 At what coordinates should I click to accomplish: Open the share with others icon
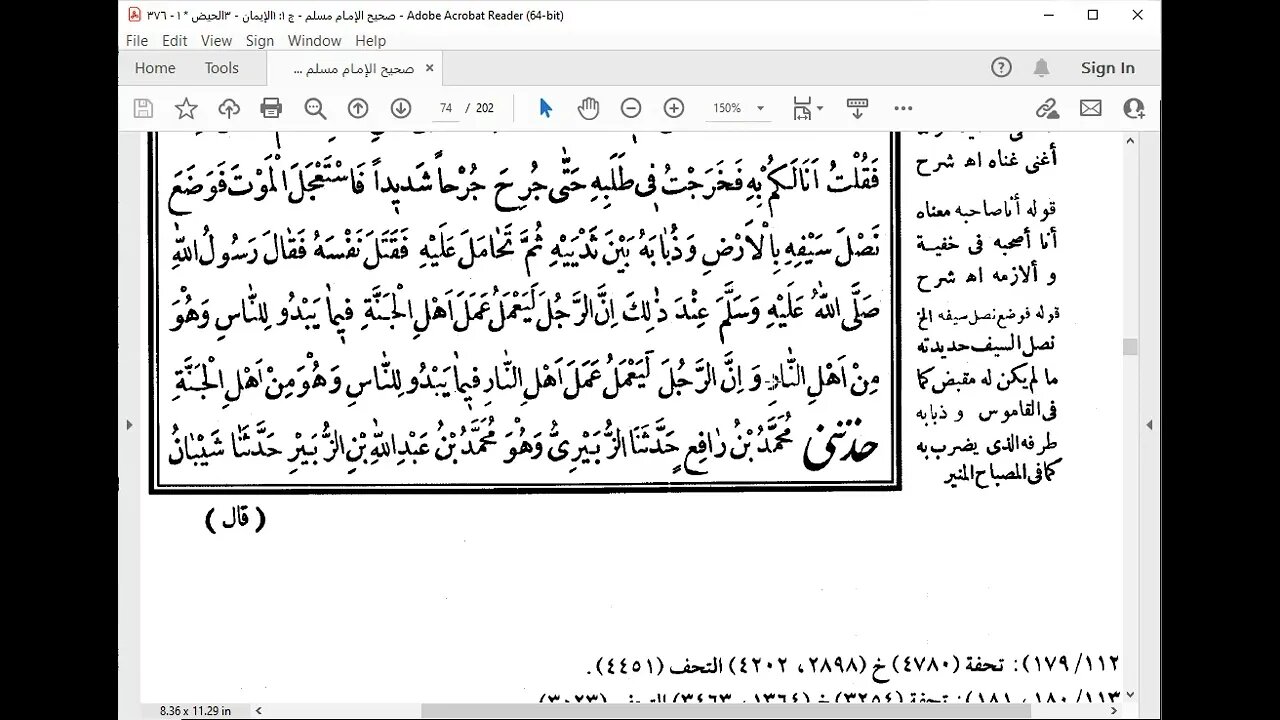[x=1133, y=108]
